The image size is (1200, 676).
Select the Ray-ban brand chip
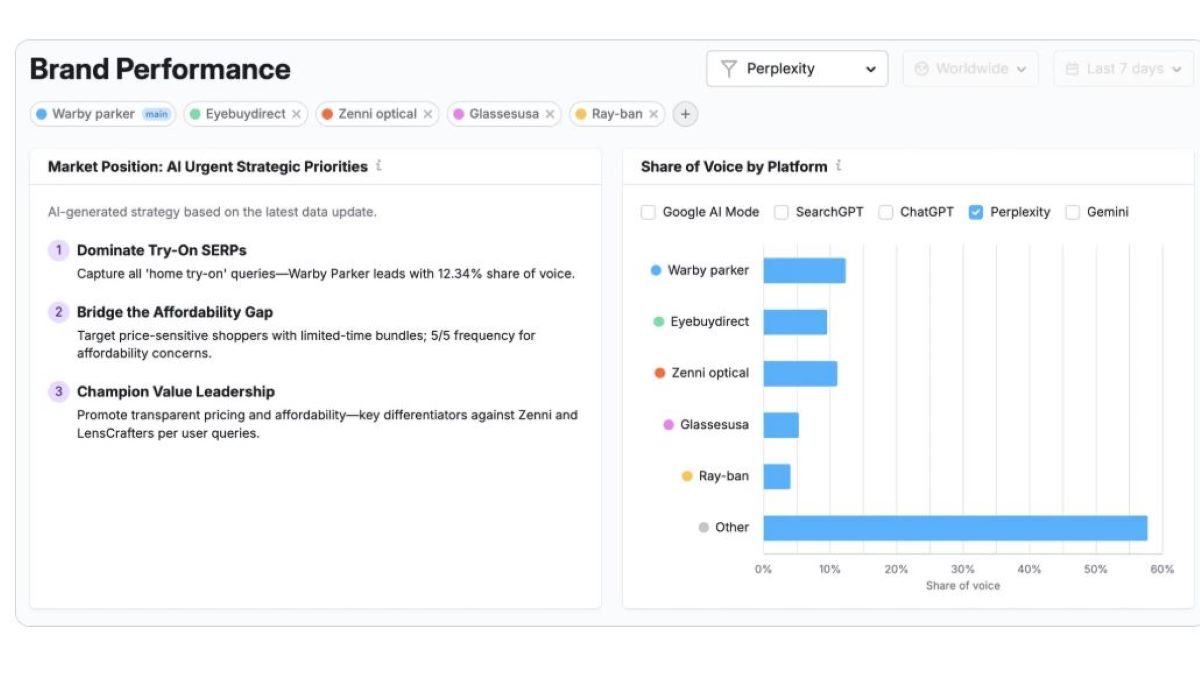coord(617,114)
